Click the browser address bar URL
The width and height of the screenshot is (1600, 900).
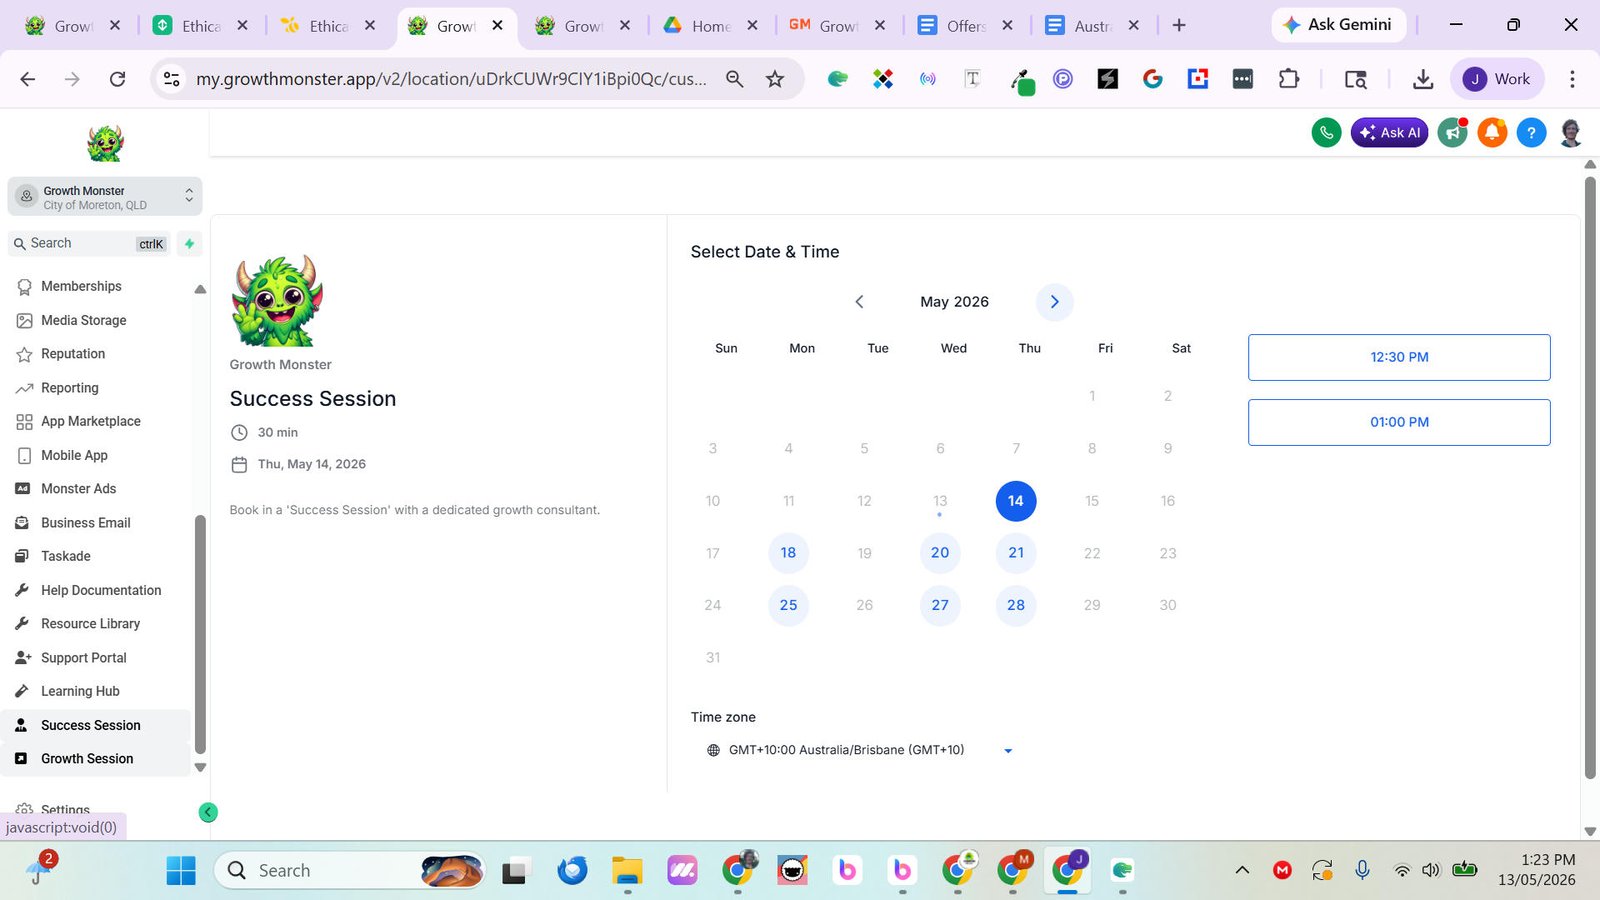[x=451, y=79]
